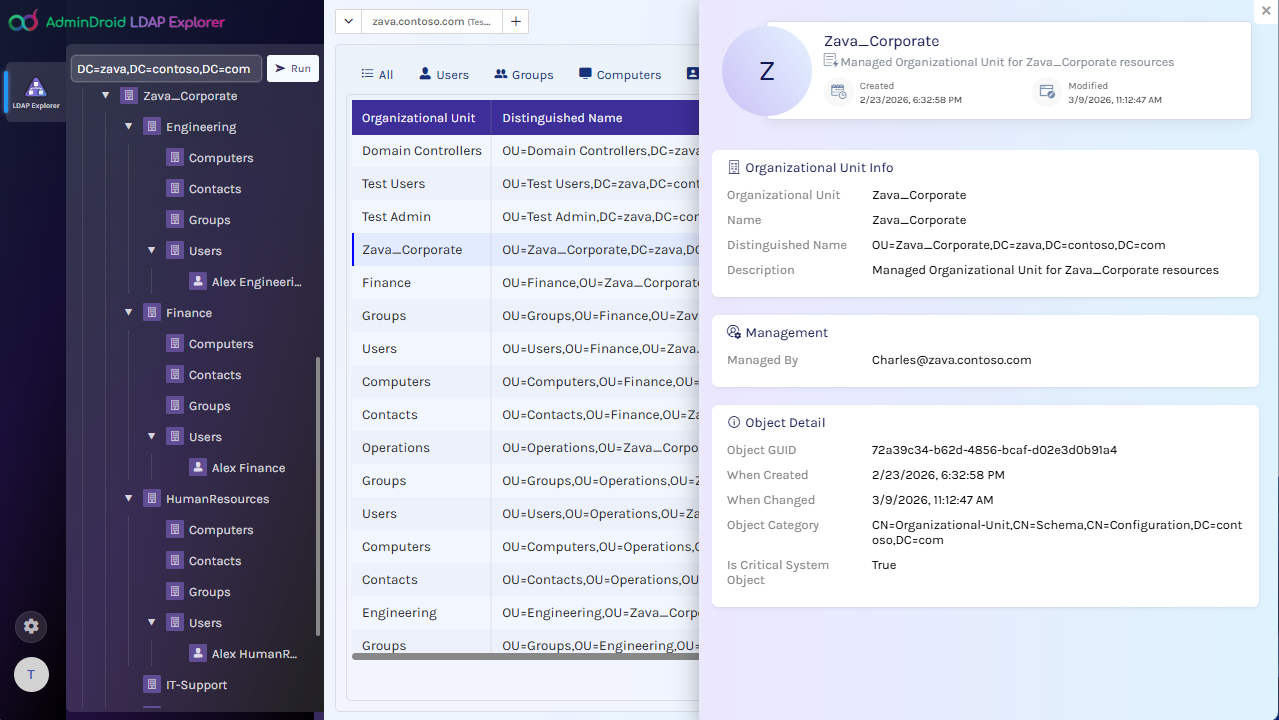Viewport: 1279px width, 720px height.
Task: Click the icon beside Organizational Unit Info heading
Action: (735, 167)
